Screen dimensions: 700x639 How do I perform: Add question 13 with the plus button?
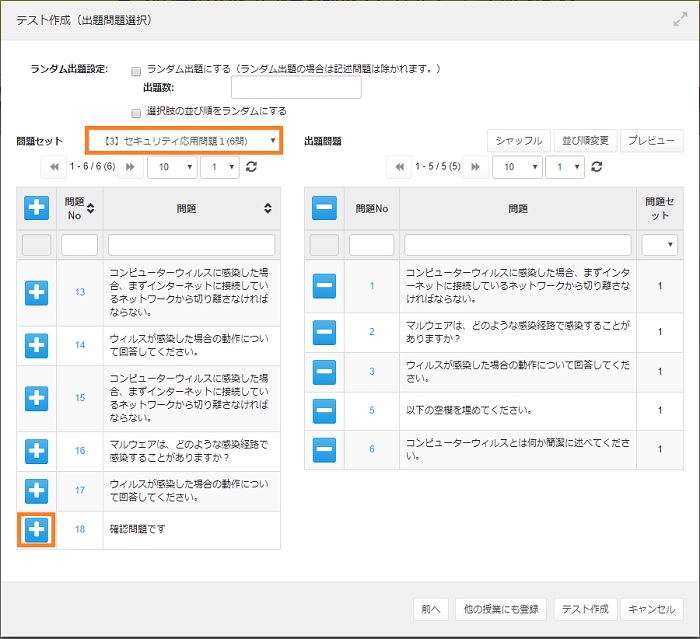[37, 291]
